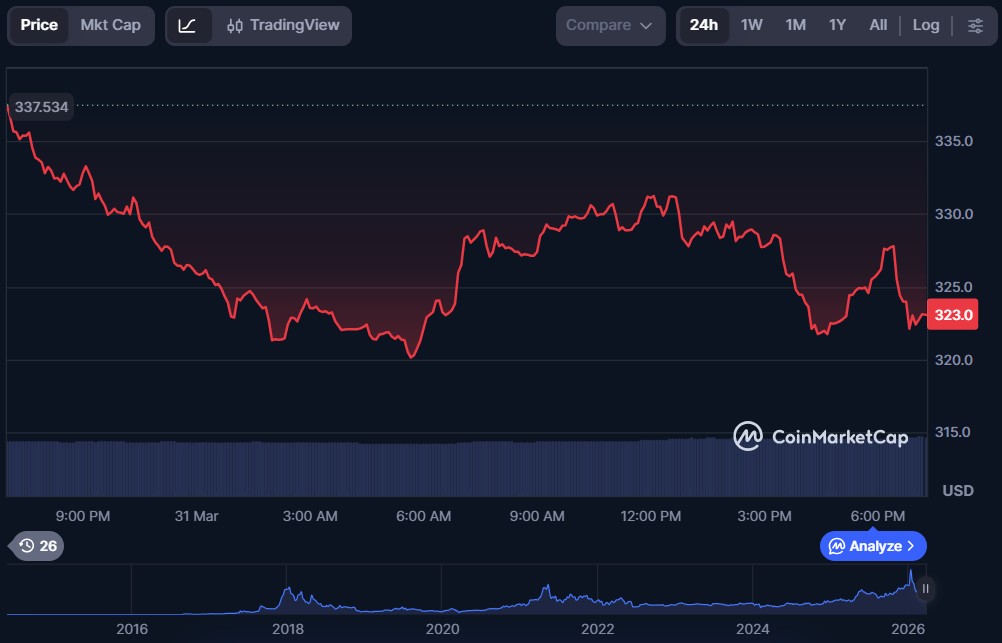This screenshot has height=643, width=1002.
Task: Click the history clock badge showing 26
Action: pos(38,546)
